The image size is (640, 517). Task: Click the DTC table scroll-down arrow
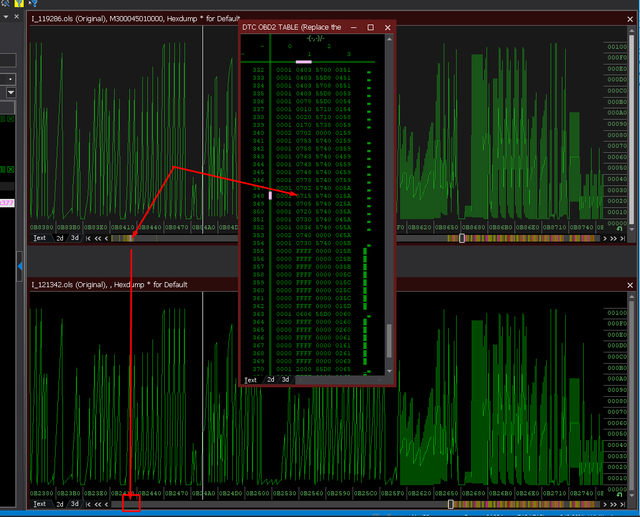[x=389, y=371]
